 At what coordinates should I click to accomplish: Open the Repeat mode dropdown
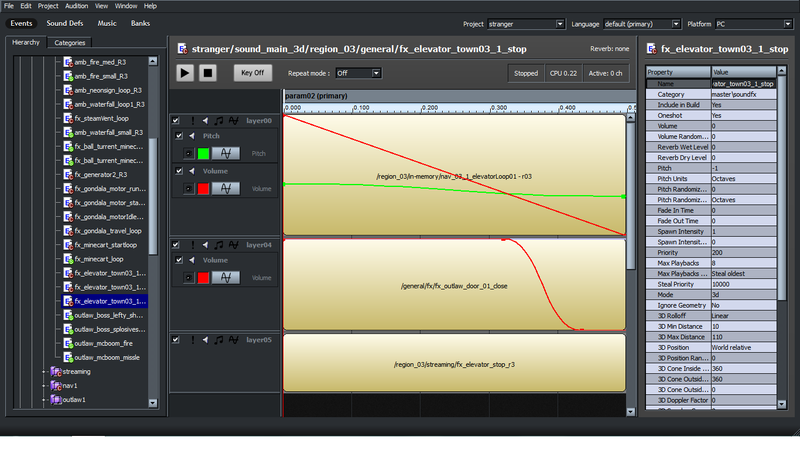358,73
